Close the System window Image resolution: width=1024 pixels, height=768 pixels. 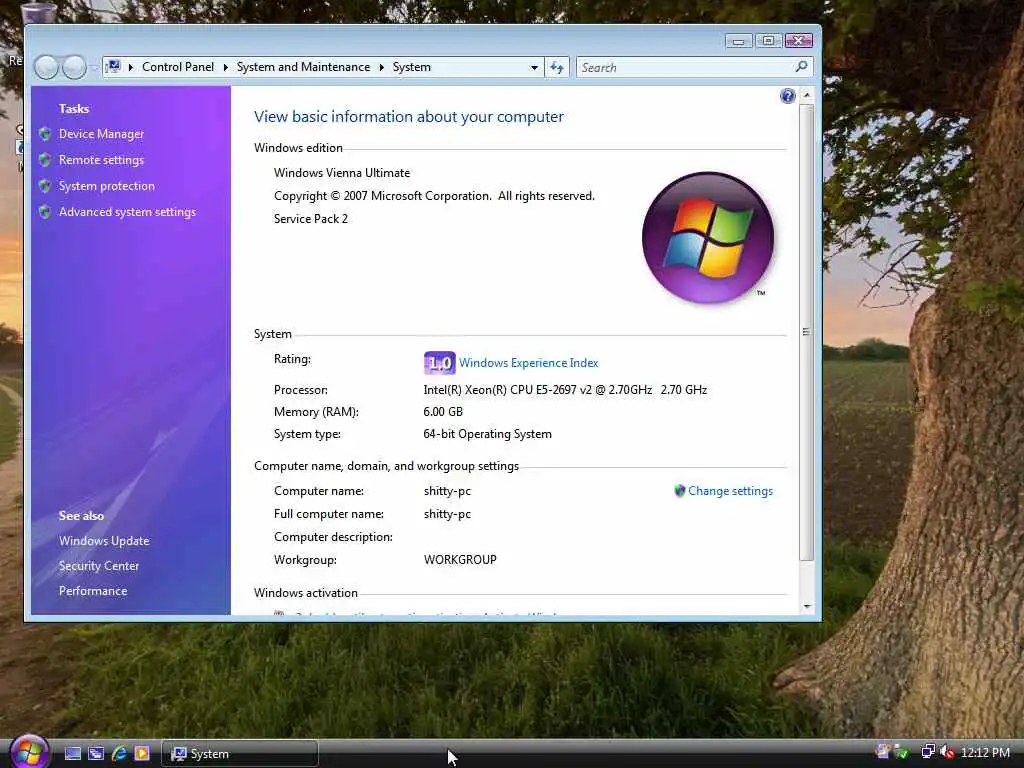[799, 41]
